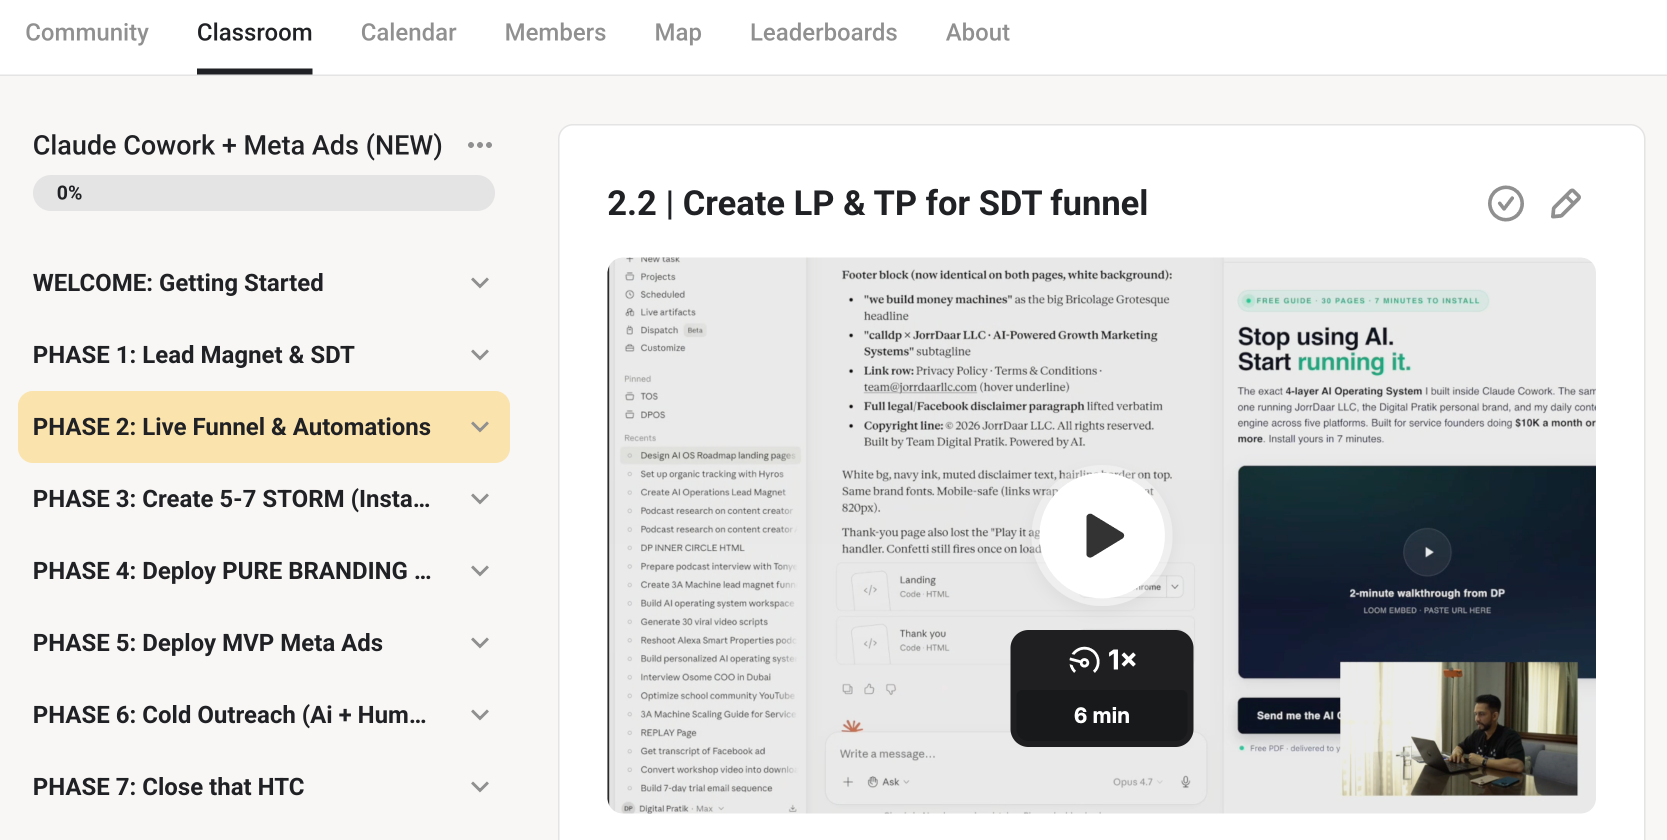Click FREE GUIDE · 30 PAGES badge
1667x840 pixels.
[1363, 300]
